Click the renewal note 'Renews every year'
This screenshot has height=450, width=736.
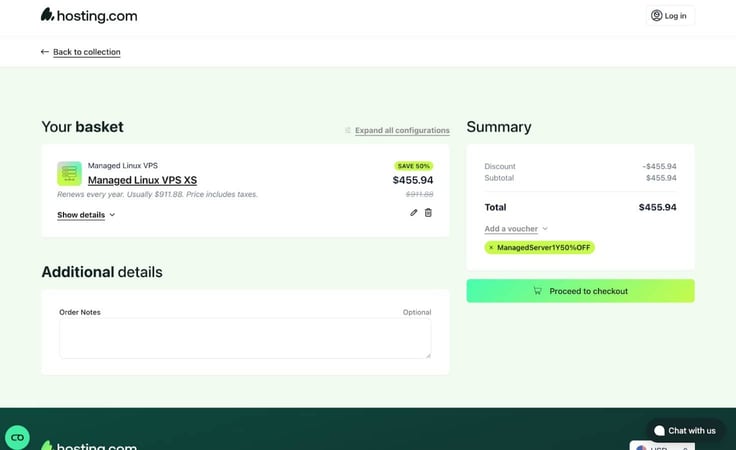pyautogui.click(x=90, y=194)
